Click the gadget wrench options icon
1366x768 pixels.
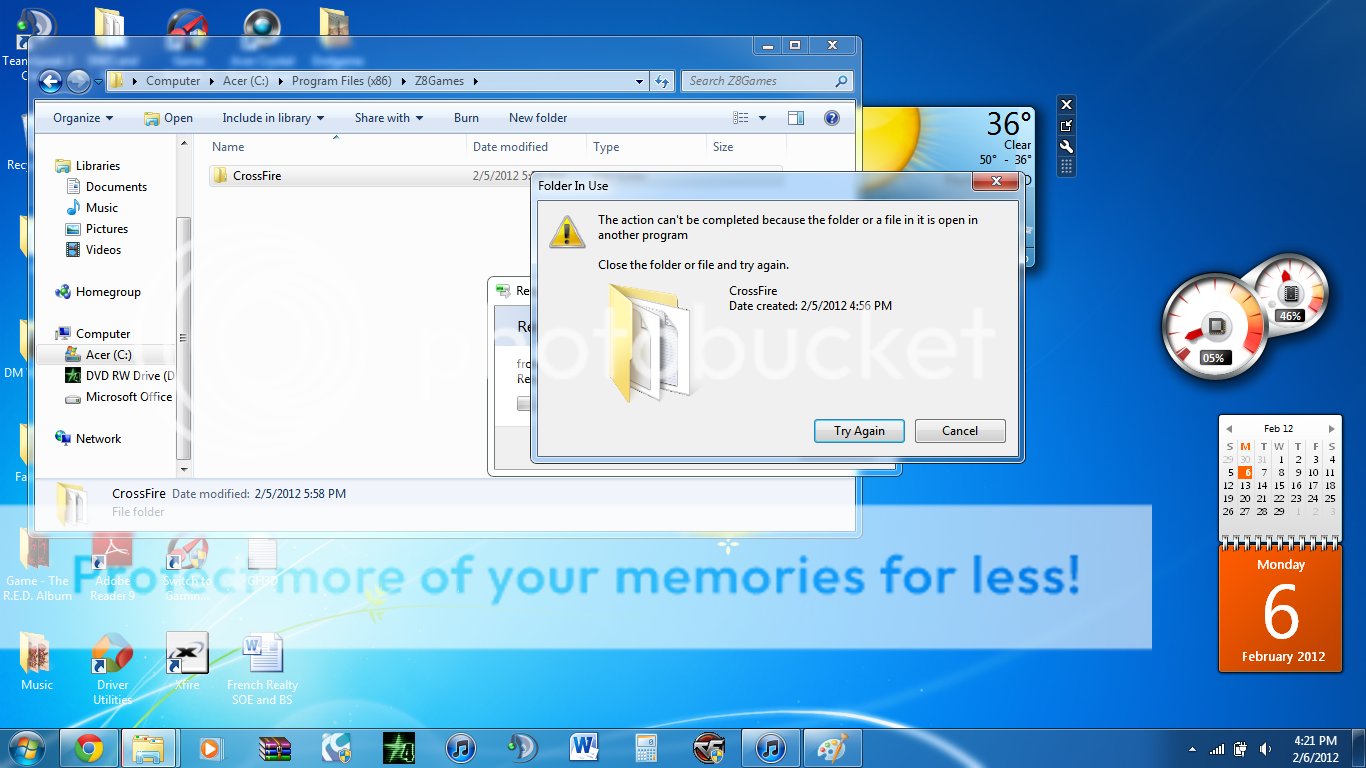tap(1066, 146)
